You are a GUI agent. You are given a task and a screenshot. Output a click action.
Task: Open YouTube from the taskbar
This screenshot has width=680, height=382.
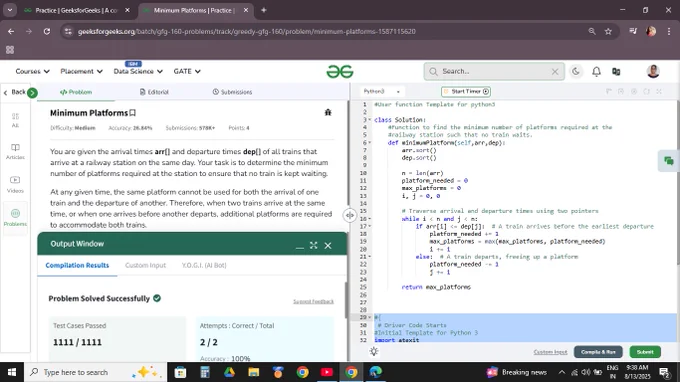327,372
